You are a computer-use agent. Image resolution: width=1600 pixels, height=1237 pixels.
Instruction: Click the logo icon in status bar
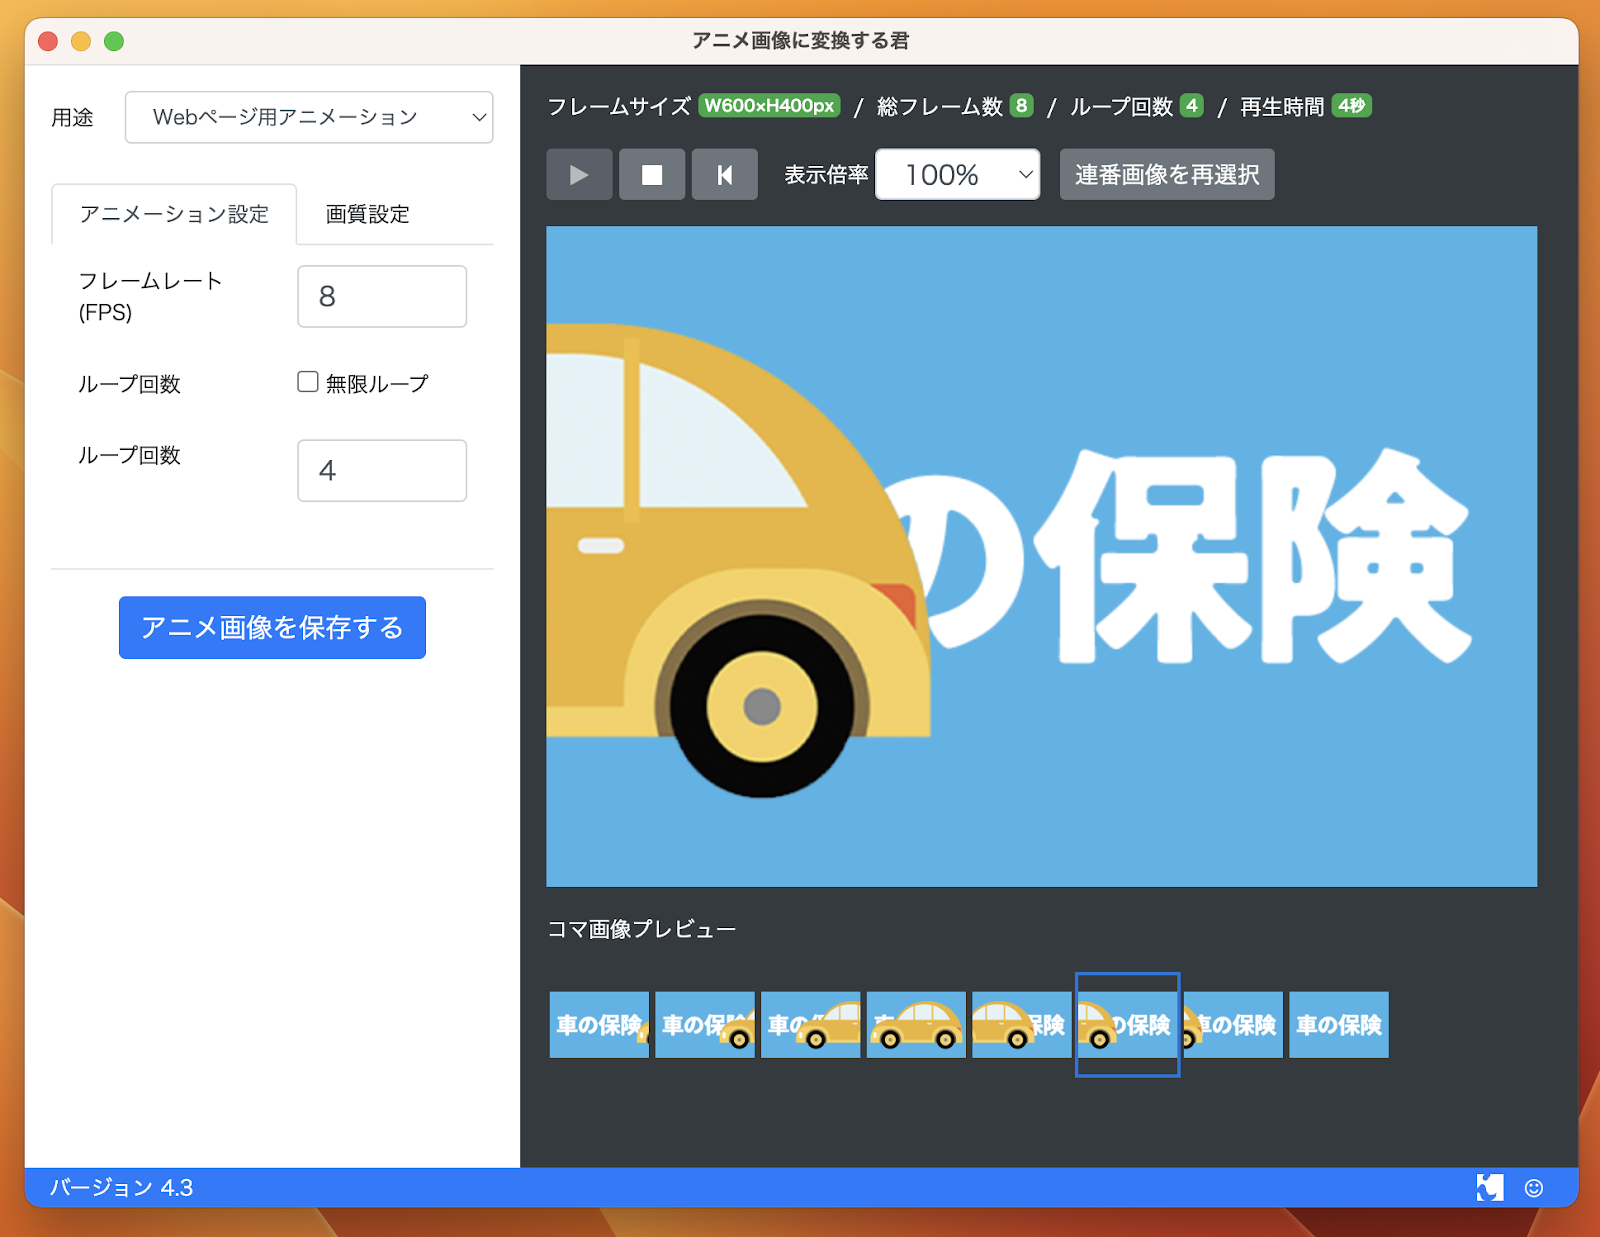point(1489,1187)
